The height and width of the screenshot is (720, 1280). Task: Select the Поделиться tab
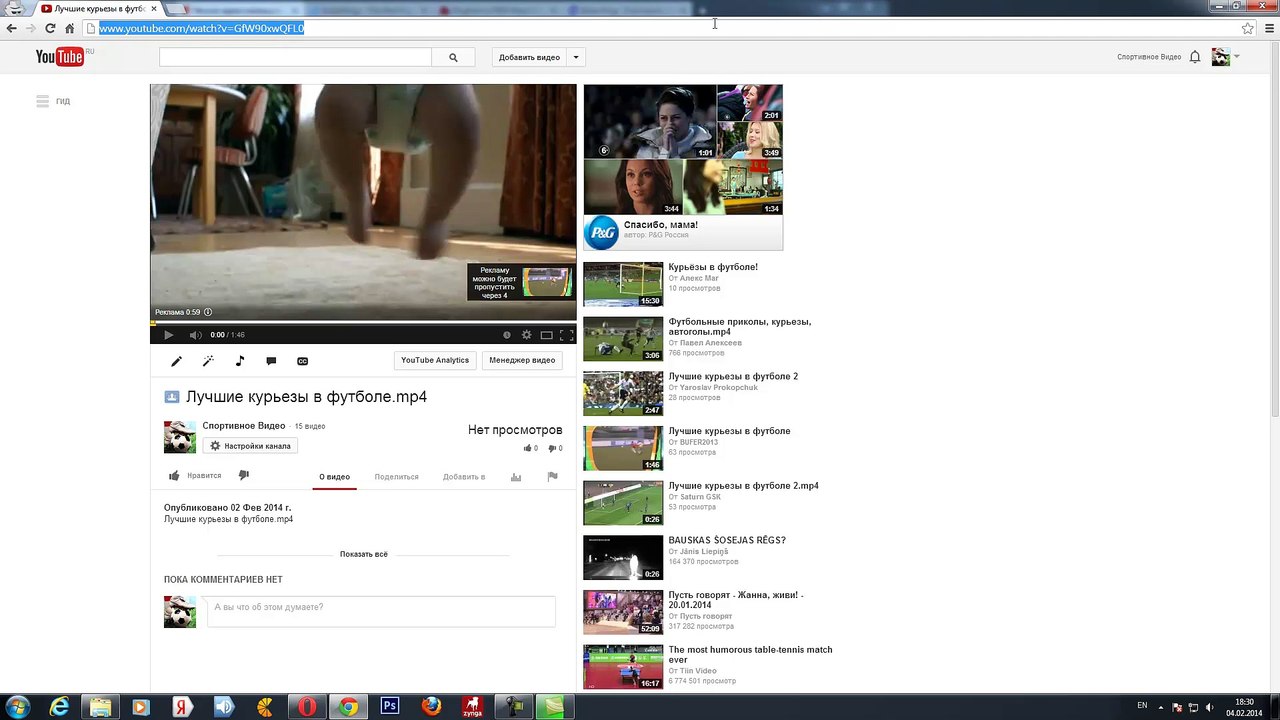pos(396,477)
